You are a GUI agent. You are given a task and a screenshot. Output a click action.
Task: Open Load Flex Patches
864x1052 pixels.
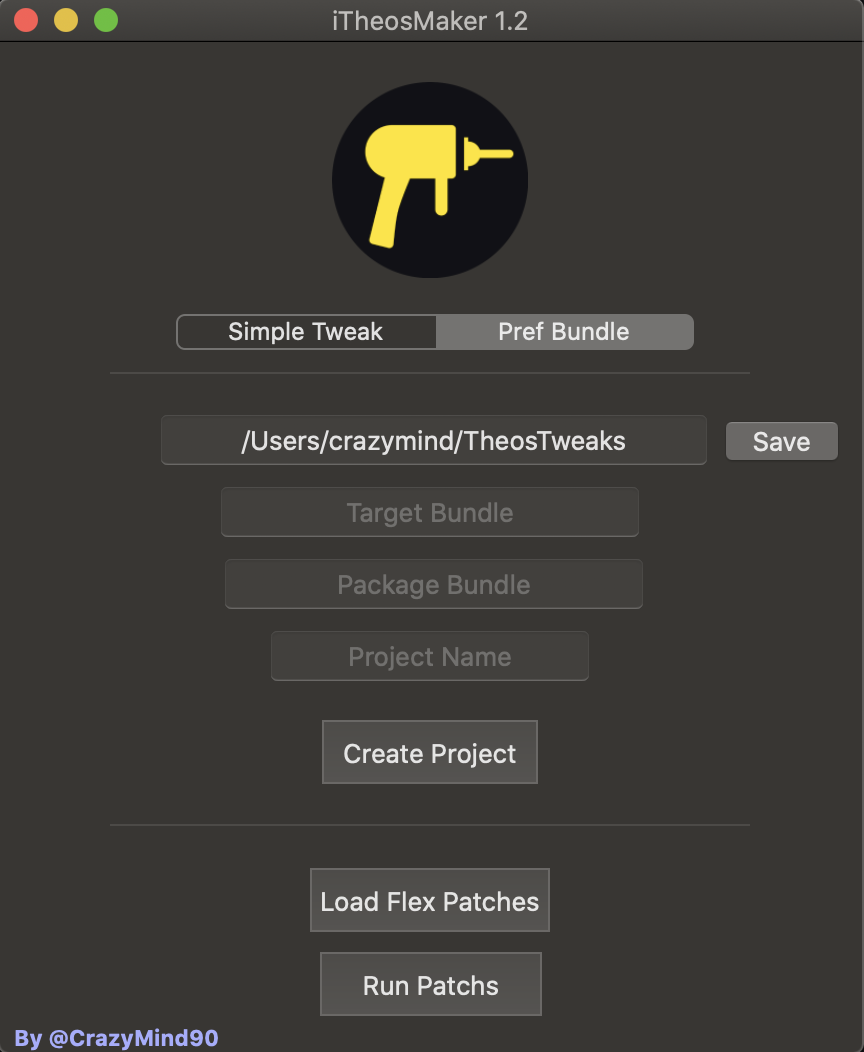click(x=430, y=900)
